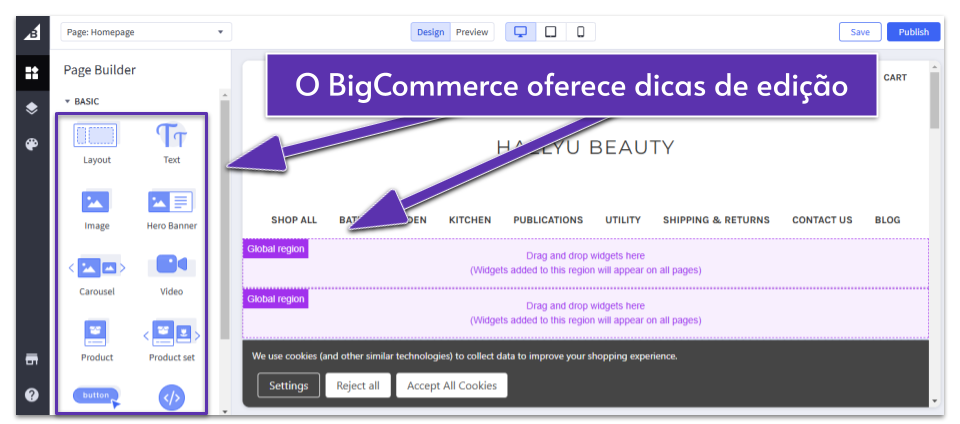Click the widget panel scroll down arrow

coord(225,411)
